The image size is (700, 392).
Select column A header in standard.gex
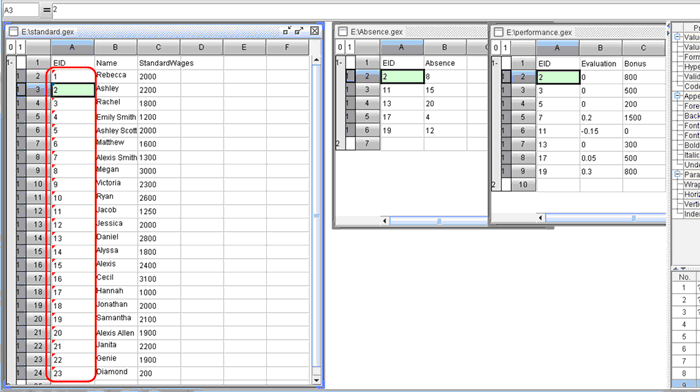click(x=72, y=47)
